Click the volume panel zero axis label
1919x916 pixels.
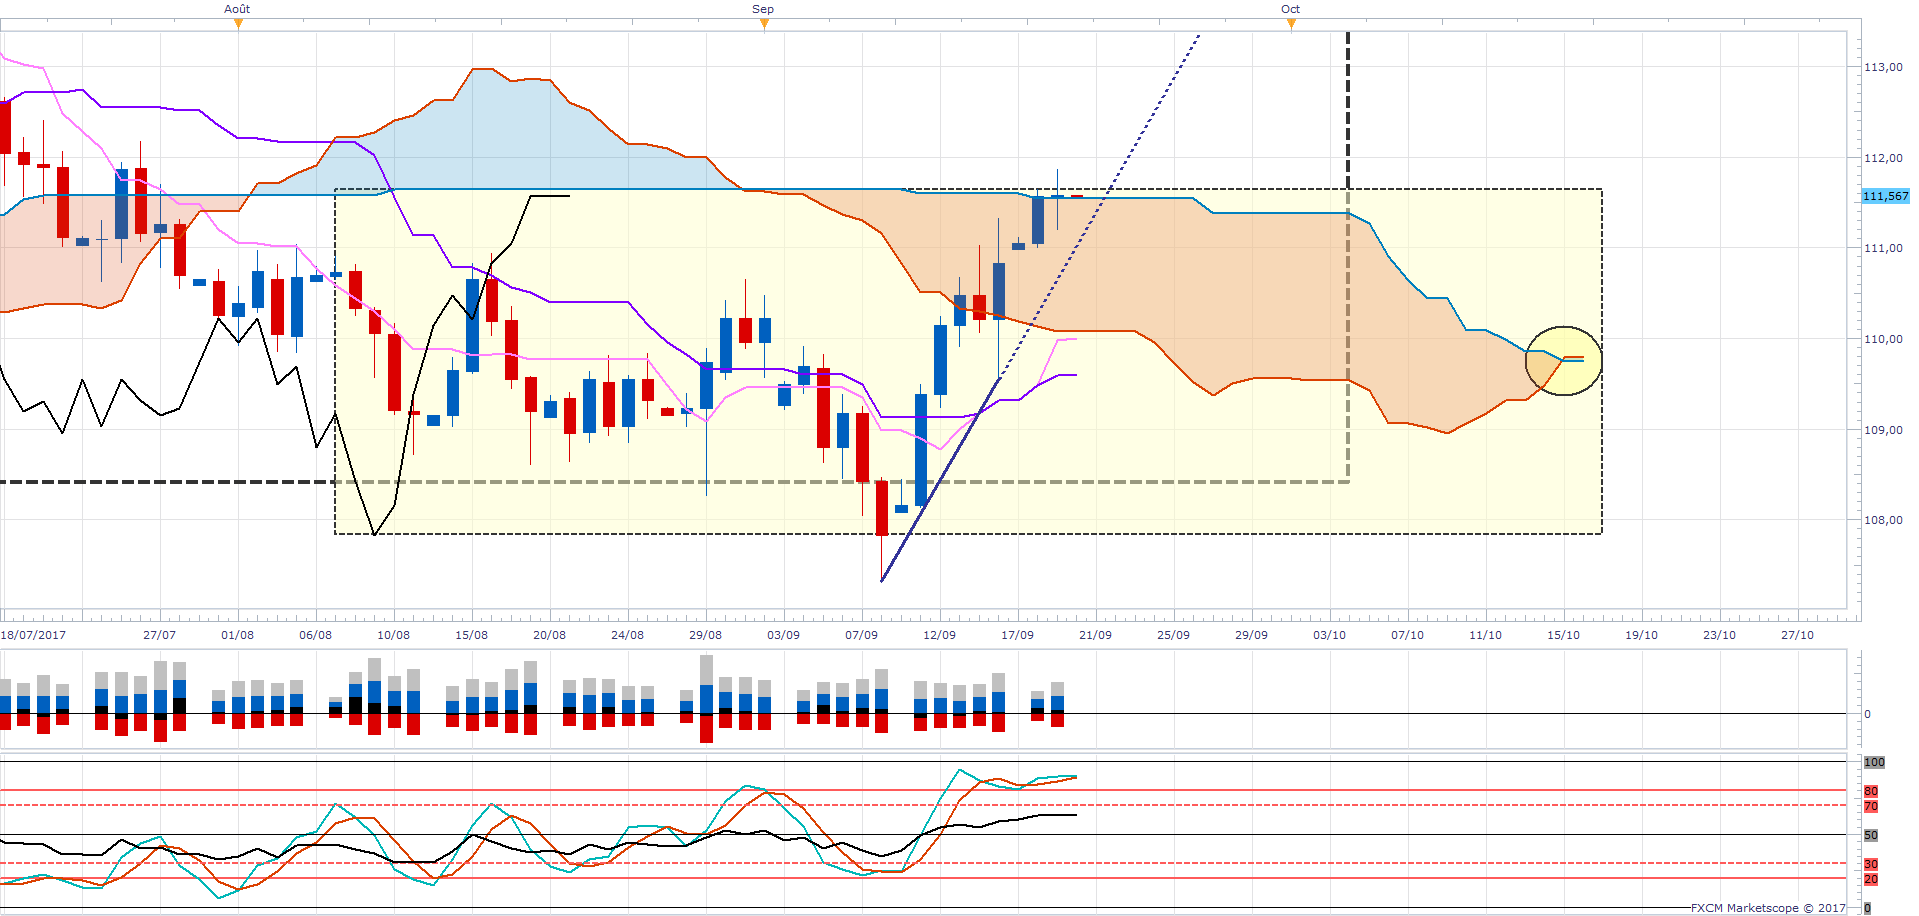tap(1867, 714)
